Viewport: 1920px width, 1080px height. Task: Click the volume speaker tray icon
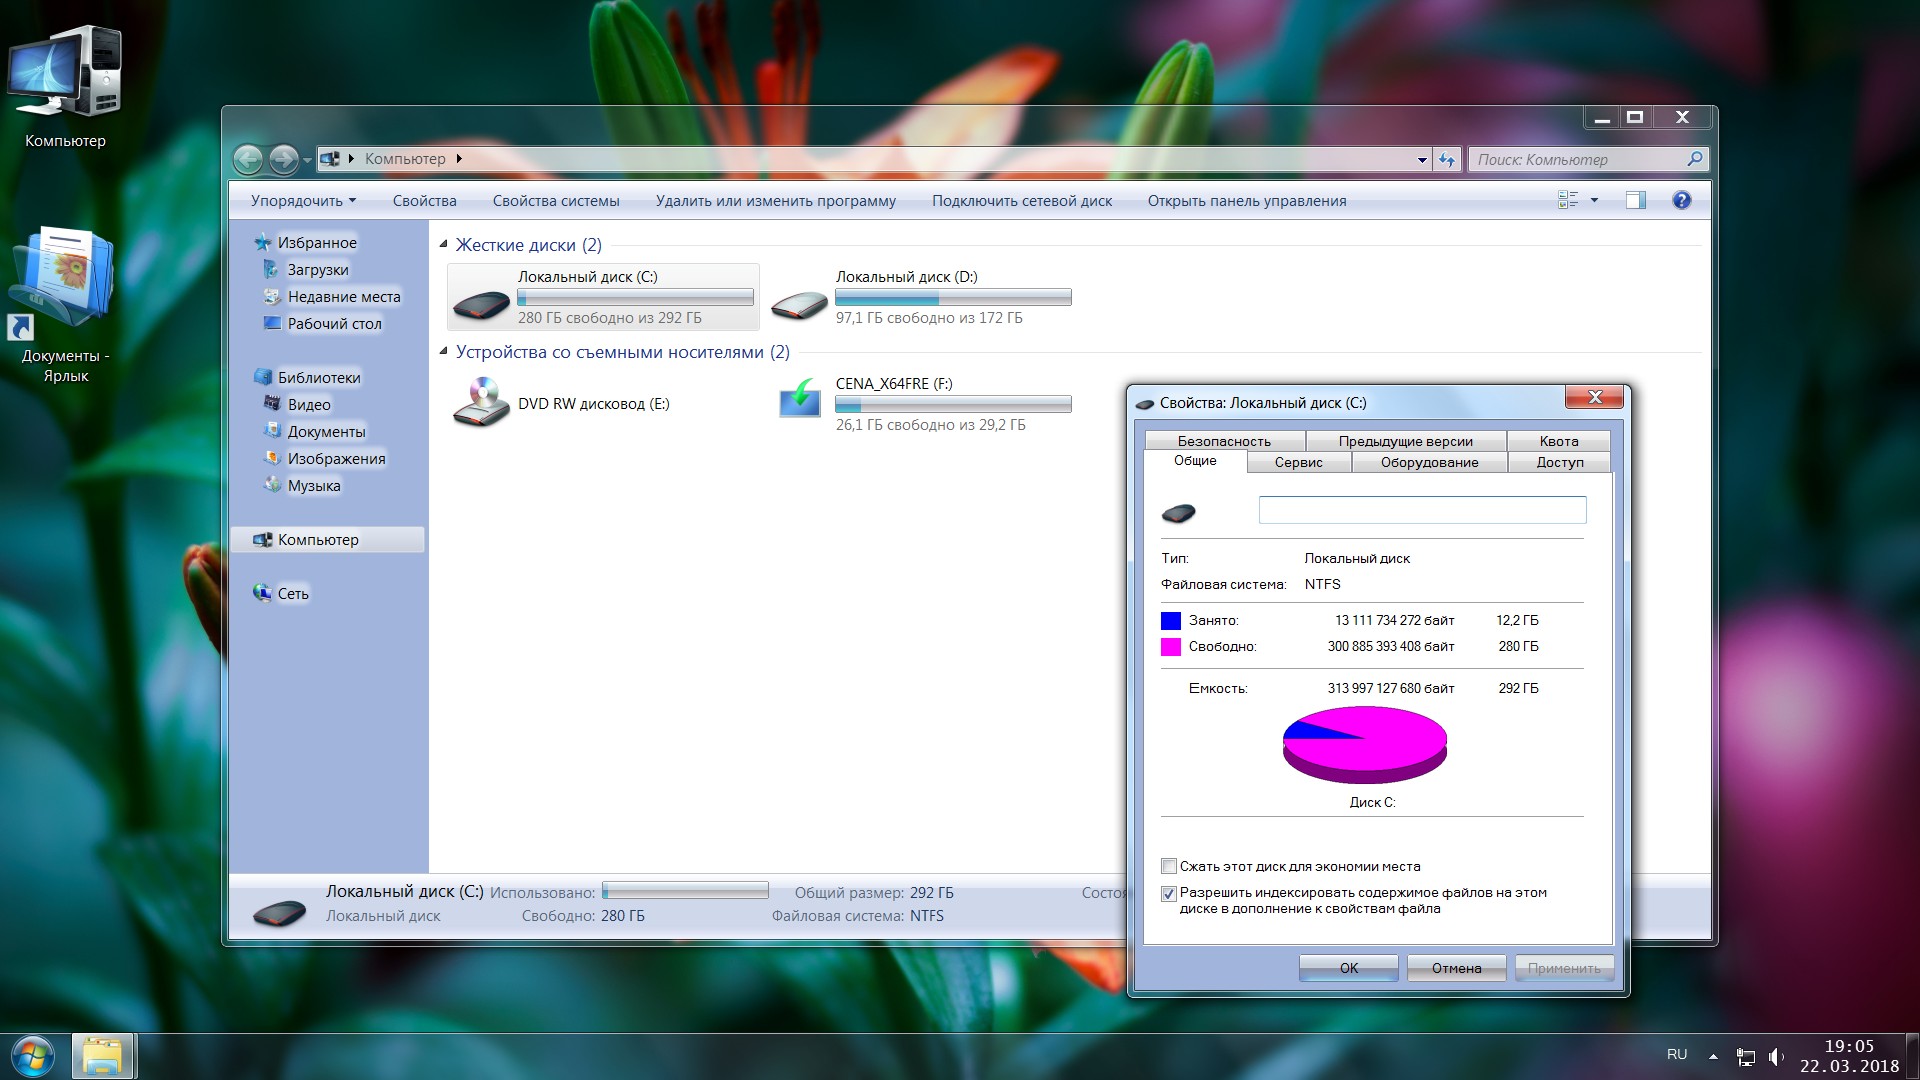(1776, 1056)
